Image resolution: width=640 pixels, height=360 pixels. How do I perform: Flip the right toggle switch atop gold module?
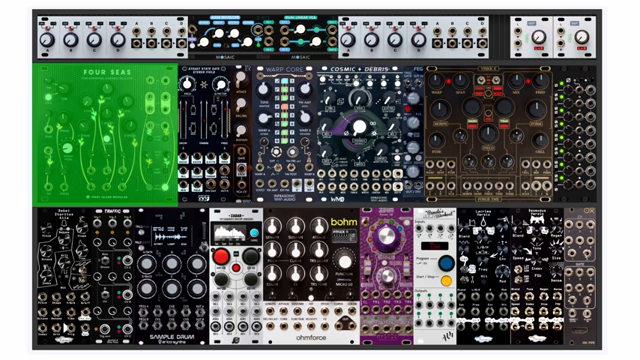[496, 80]
